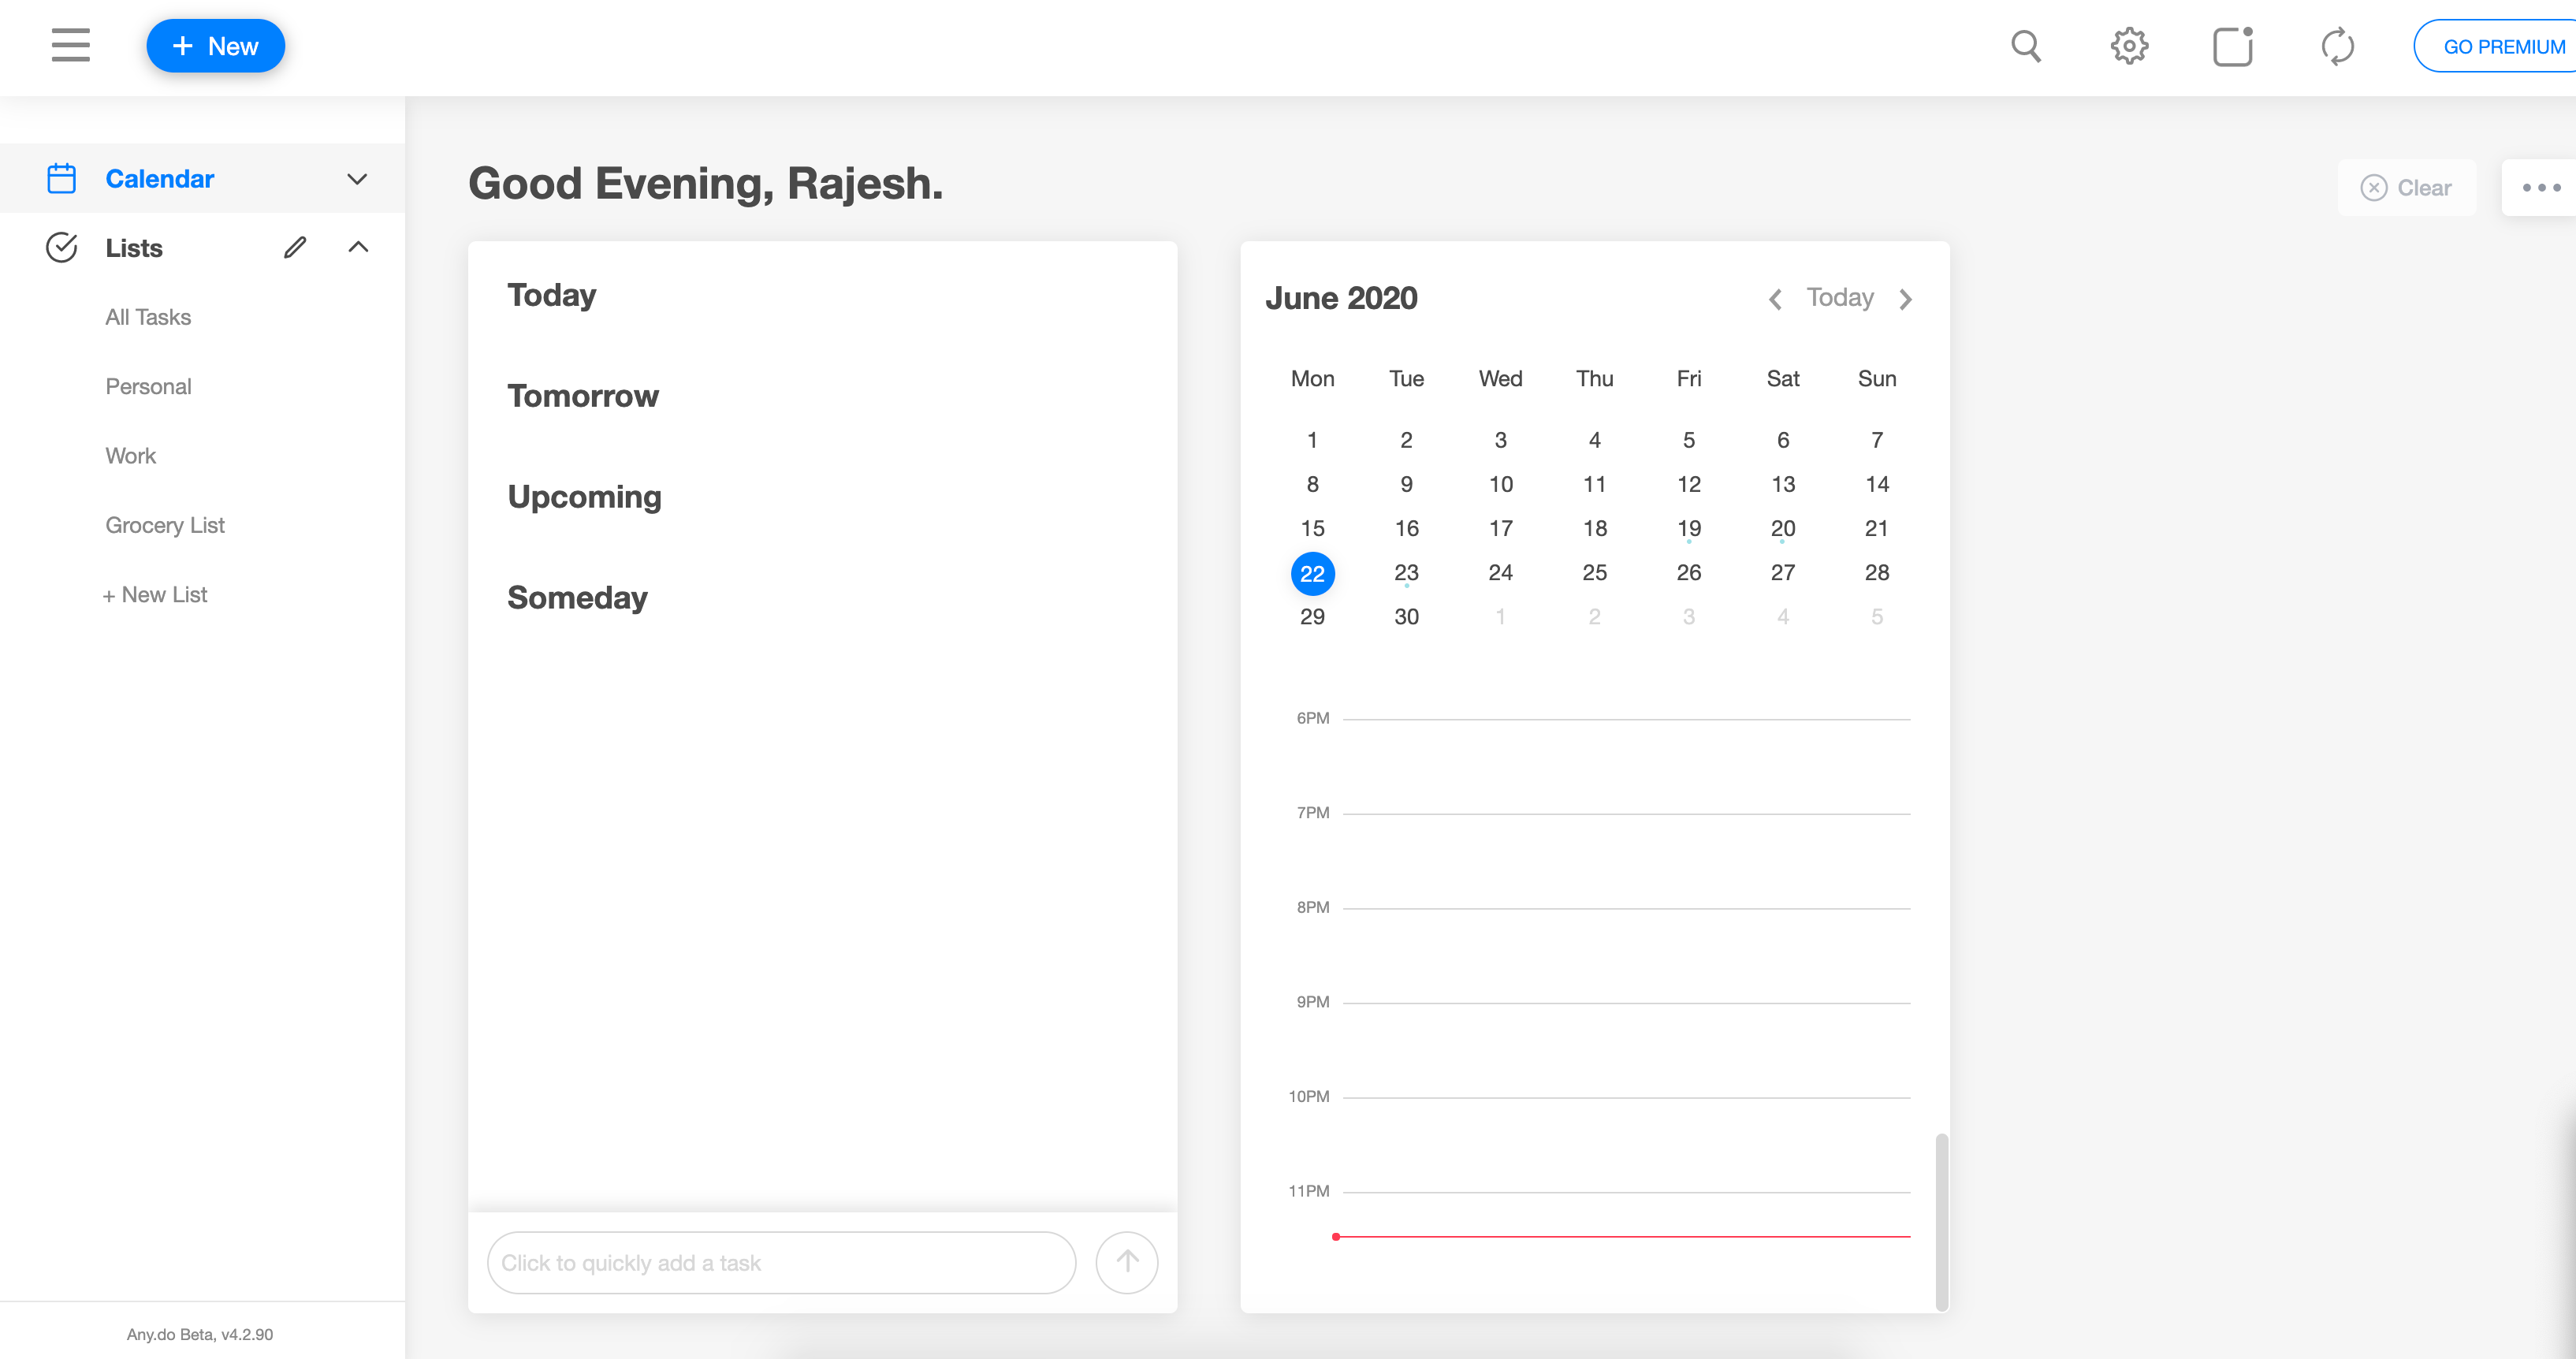Select June 29 on calendar
The image size is (2576, 1359).
(x=1312, y=617)
